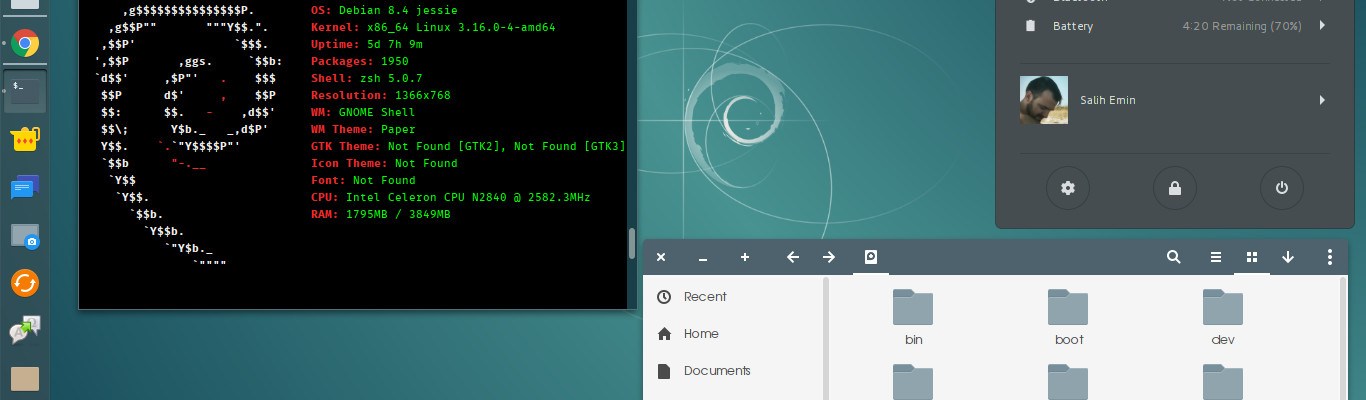Viewport: 1366px width, 400px height.
Task: Click the 'RAM: 1795MB / 3849MB' line
Action: point(381,214)
